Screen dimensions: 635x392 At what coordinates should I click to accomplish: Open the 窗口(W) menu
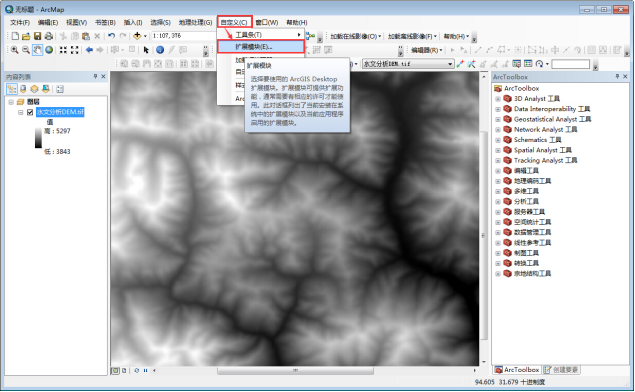click(266, 22)
